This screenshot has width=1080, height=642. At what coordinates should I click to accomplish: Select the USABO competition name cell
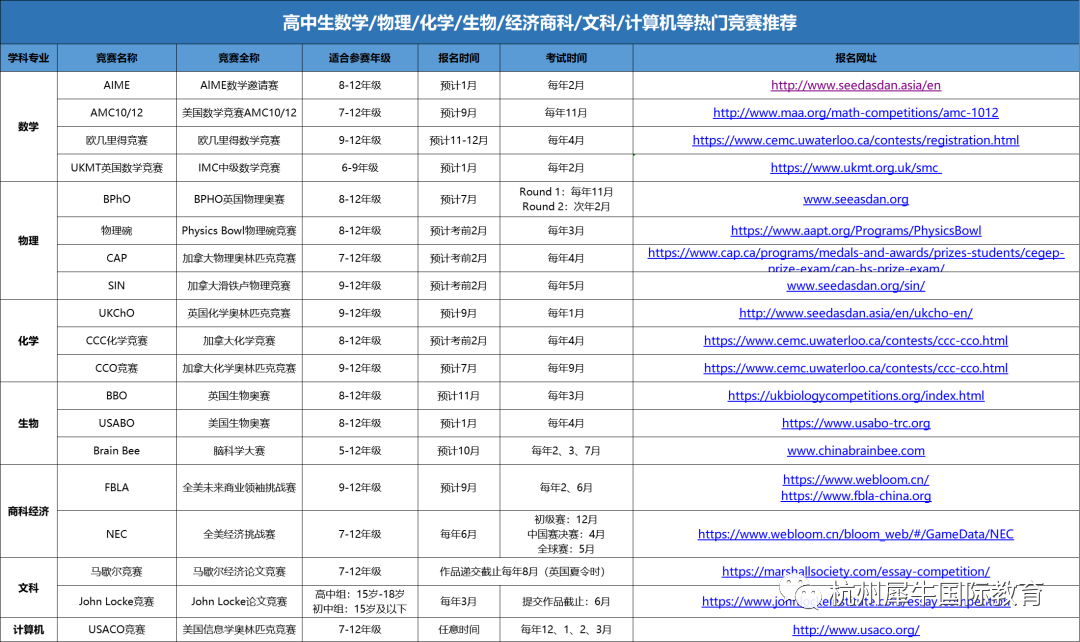[x=116, y=424]
